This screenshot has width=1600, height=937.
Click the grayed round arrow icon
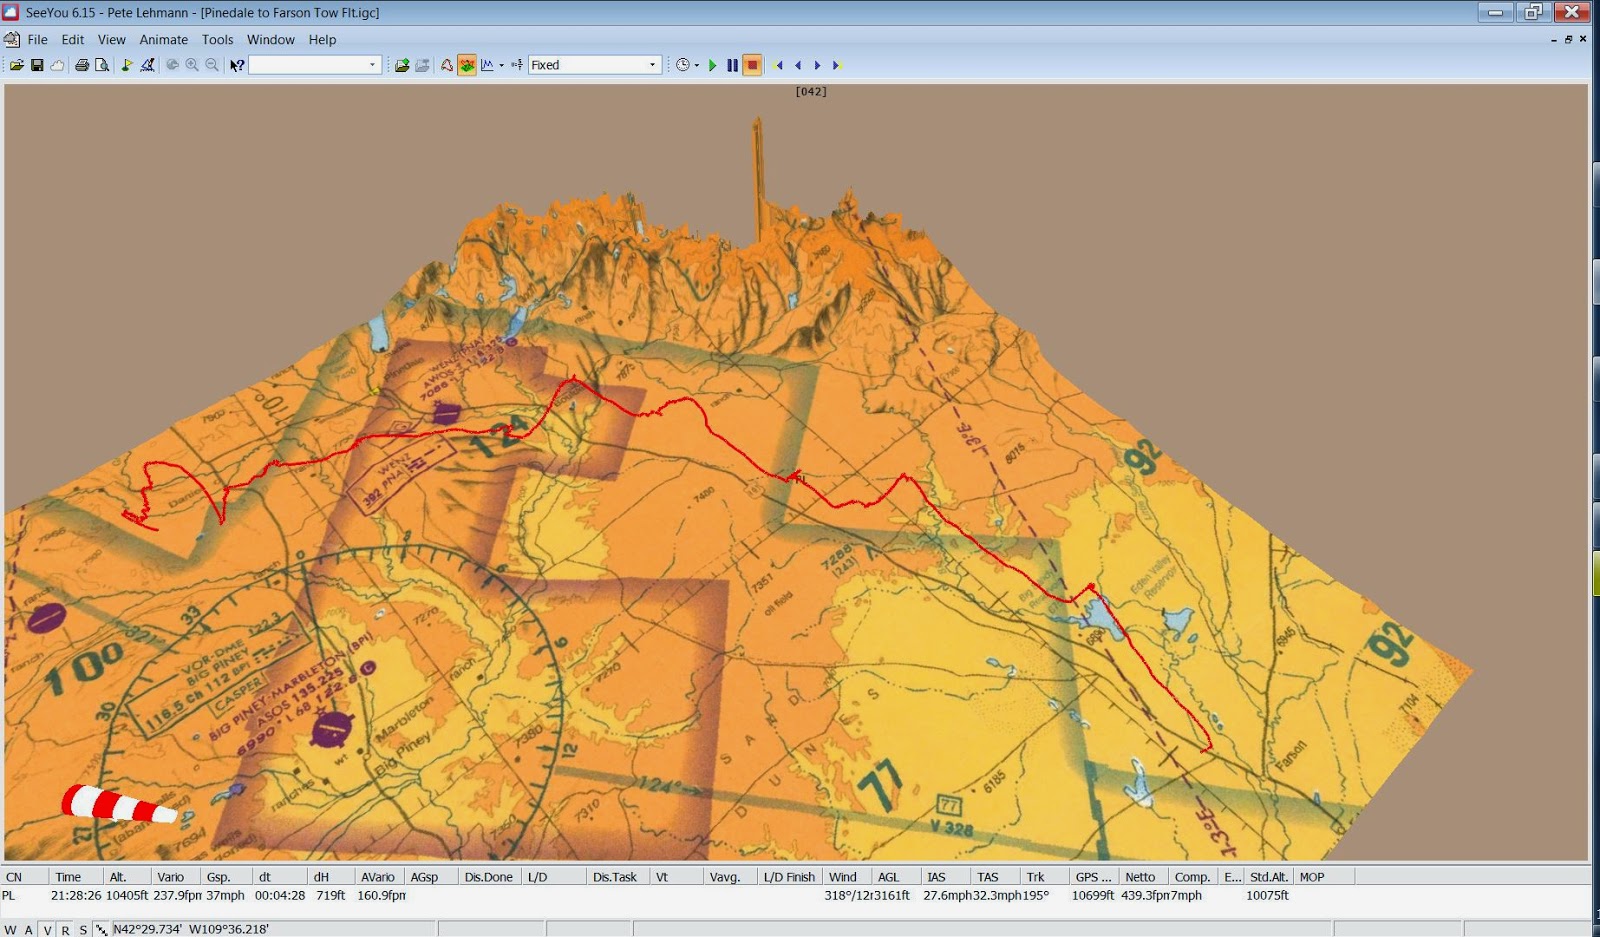pos(172,65)
